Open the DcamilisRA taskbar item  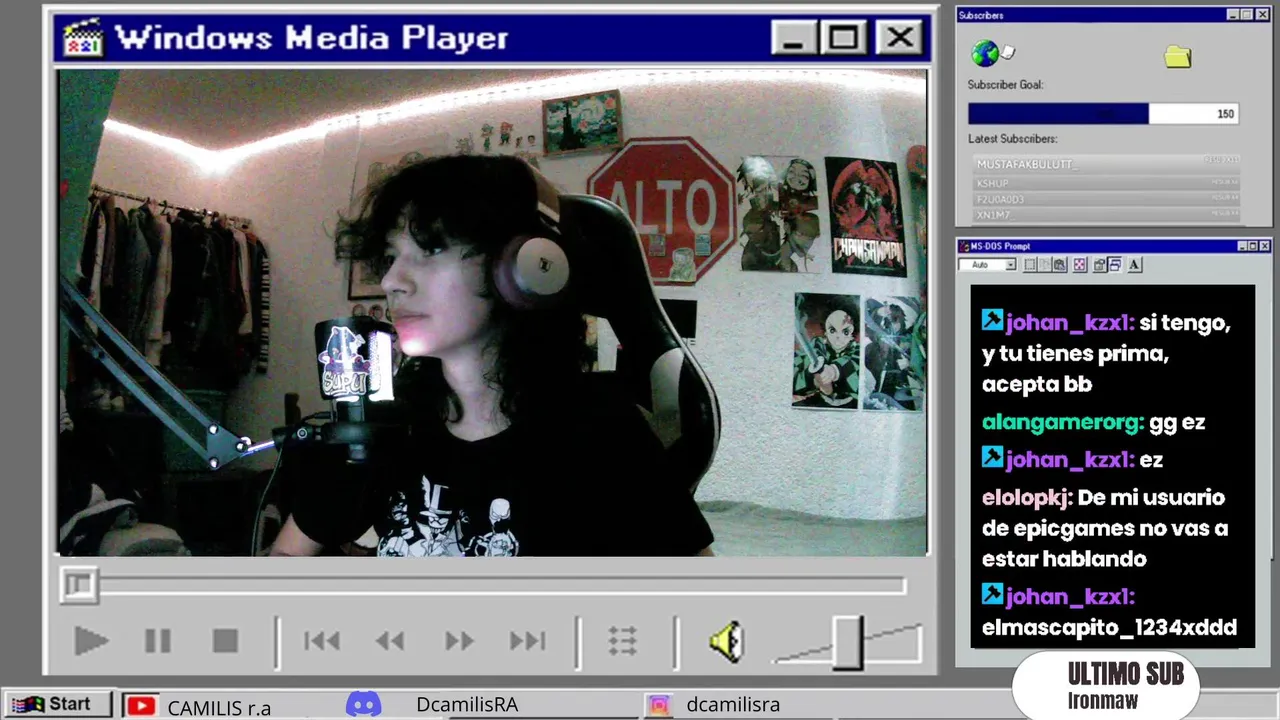tap(467, 705)
